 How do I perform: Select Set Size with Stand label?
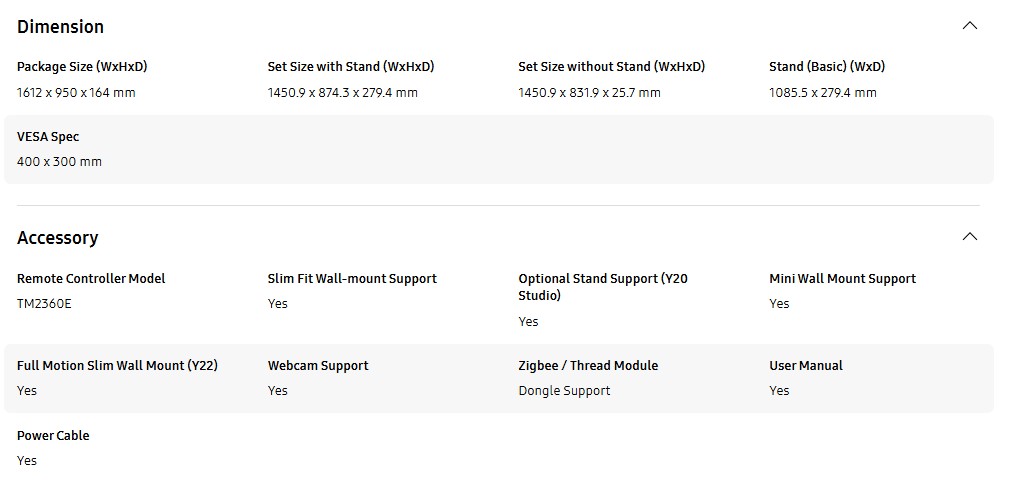pos(351,67)
